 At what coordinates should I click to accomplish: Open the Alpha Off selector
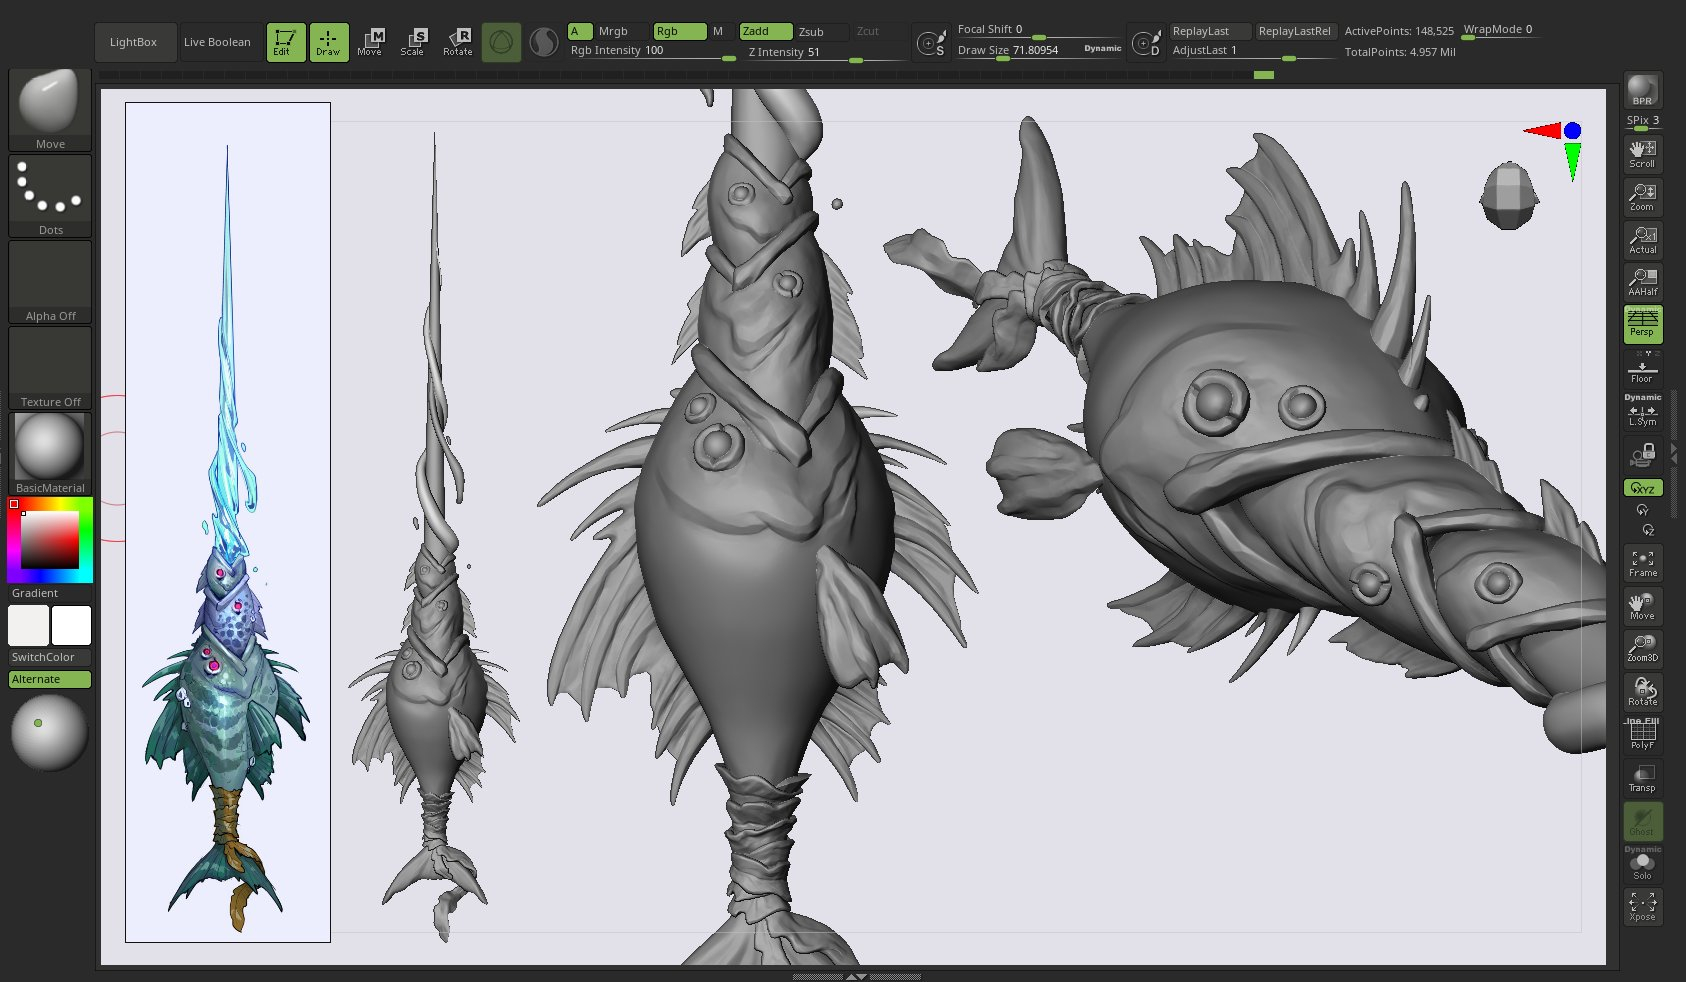(50, 281)
